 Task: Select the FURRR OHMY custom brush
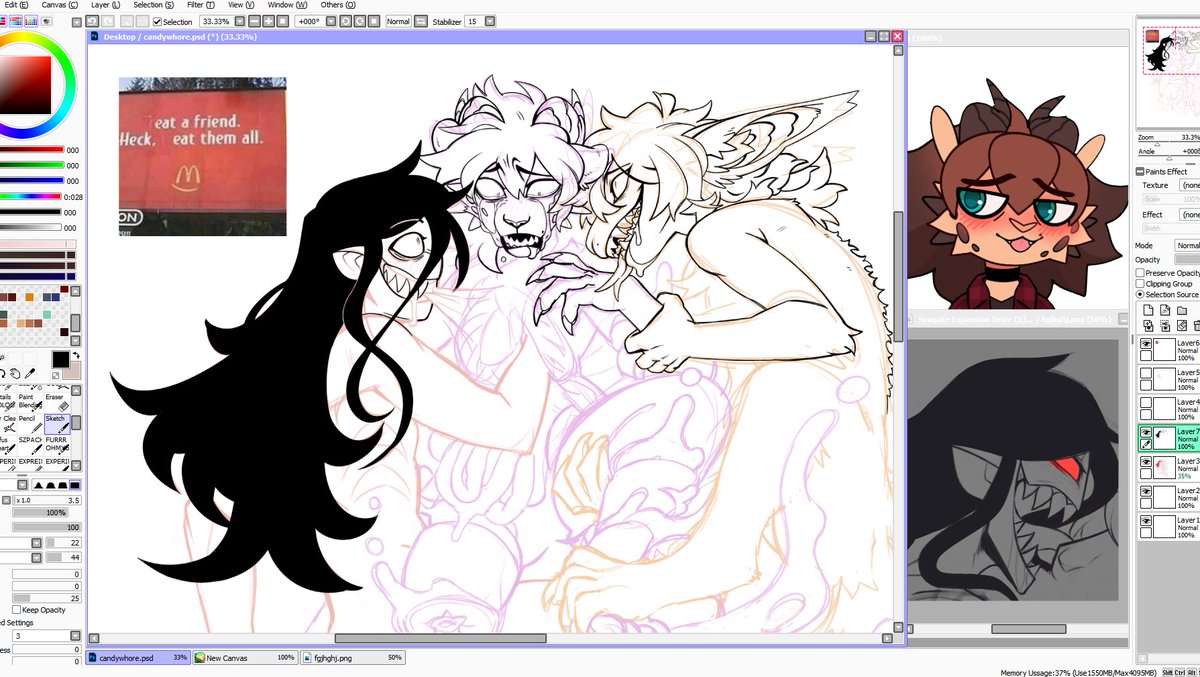point(57,446)
